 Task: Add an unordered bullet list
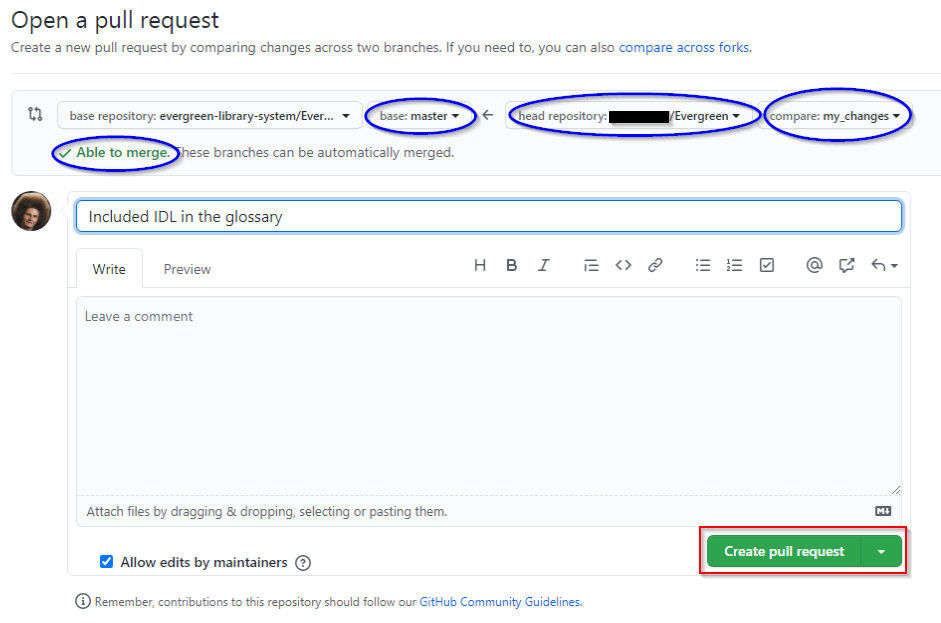(703, 265)
